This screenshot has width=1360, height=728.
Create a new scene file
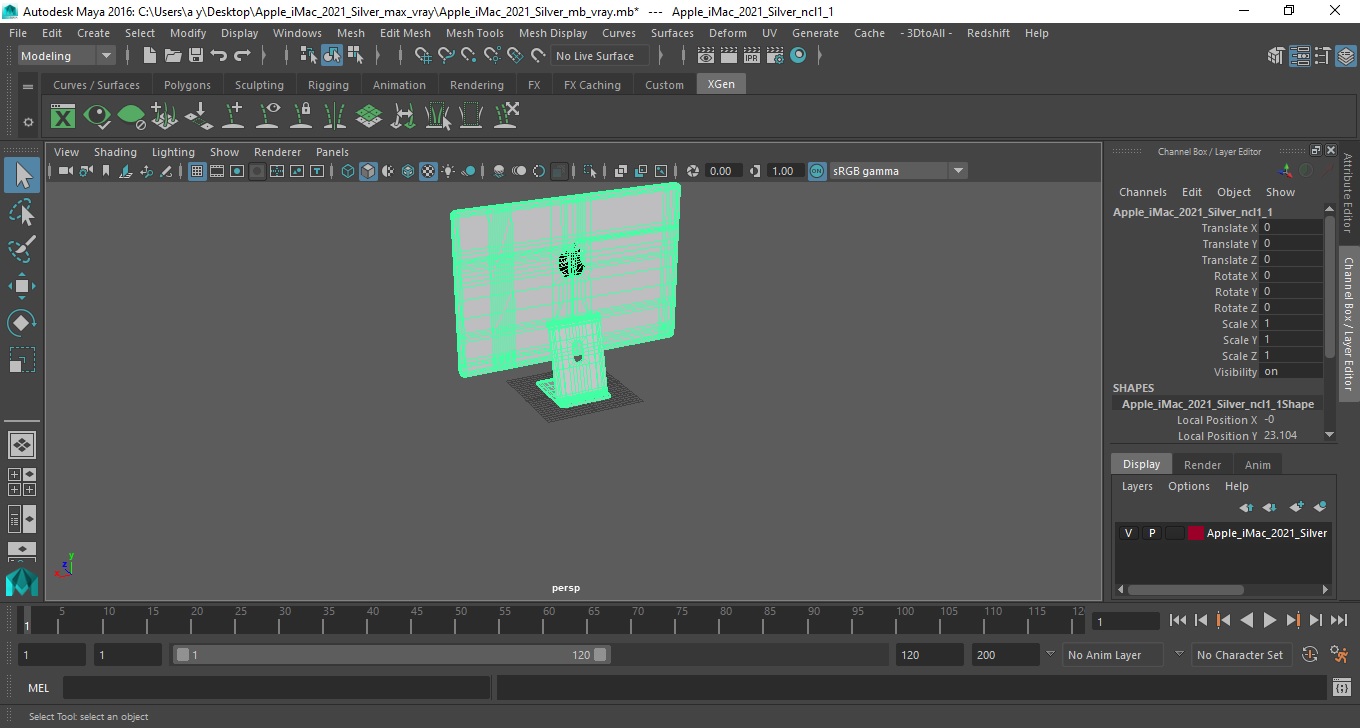tap(150, 56)
